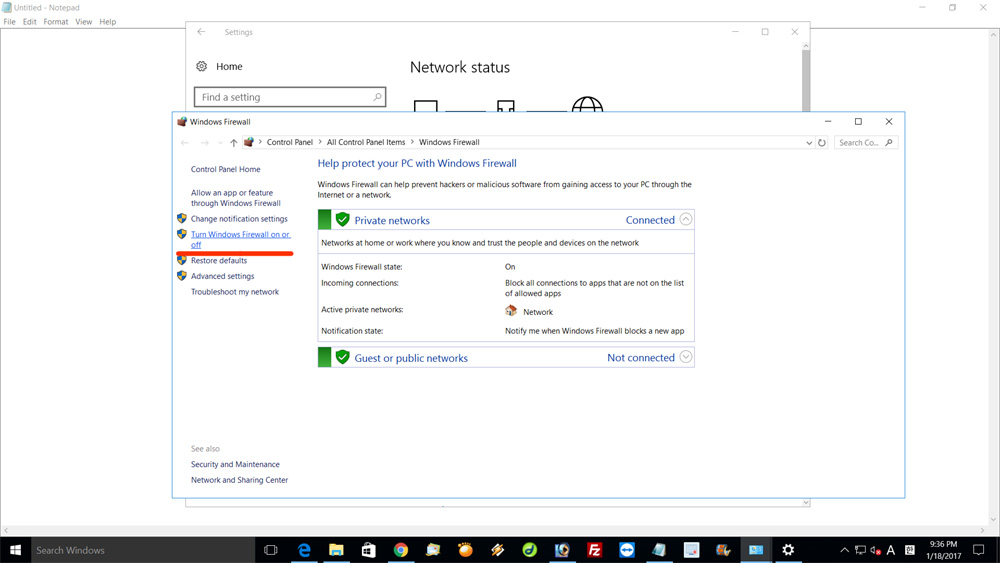Open Notepad Edit menu
1000x563 pixels.
coord(30,22)
